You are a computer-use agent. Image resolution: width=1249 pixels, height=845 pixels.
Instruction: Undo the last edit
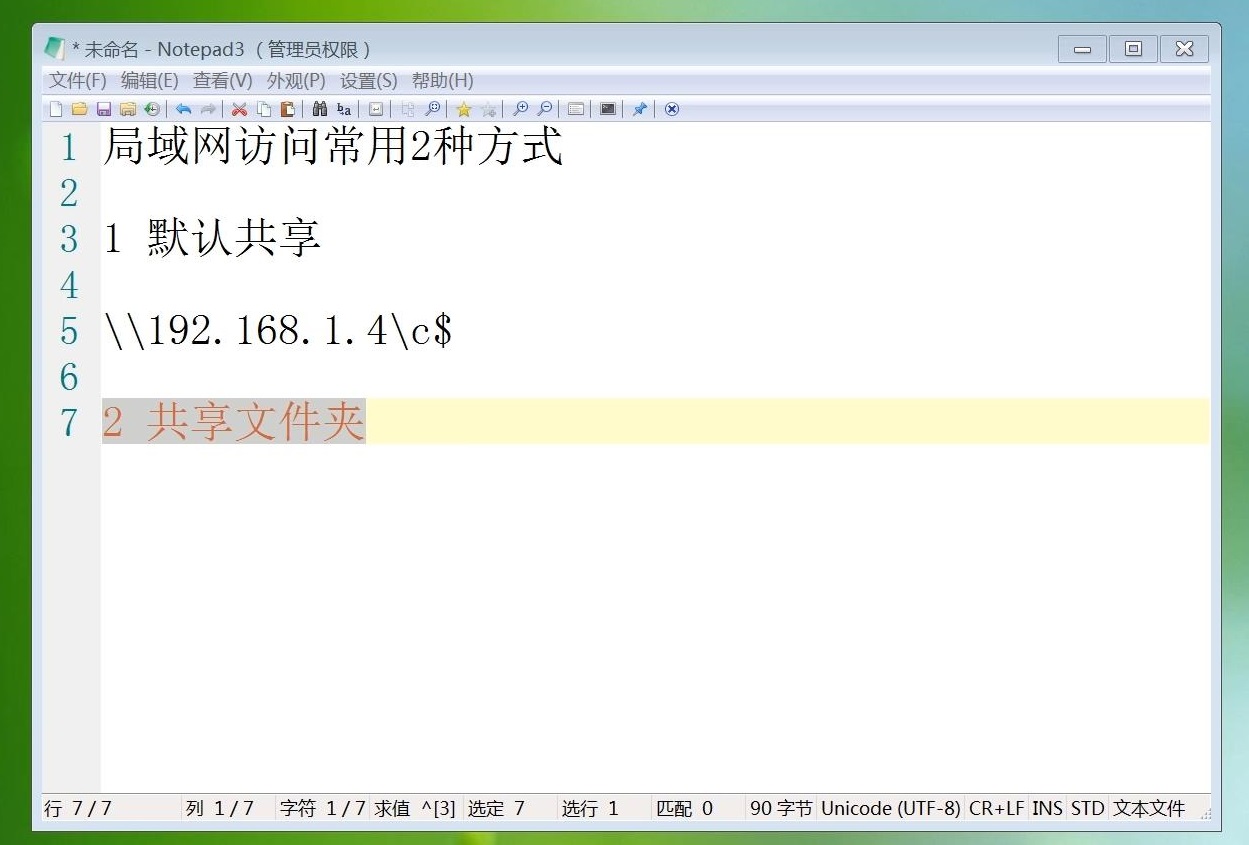pyautogui.click(x=183, y=109)
